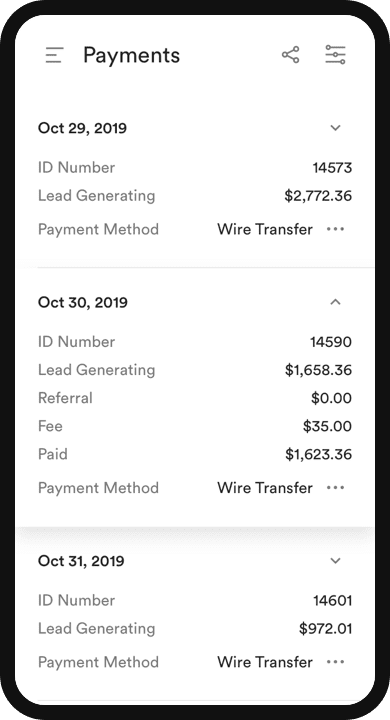Click the Payments page title
The height and width of the screenshot is (720, 390).
pos(131,56)
